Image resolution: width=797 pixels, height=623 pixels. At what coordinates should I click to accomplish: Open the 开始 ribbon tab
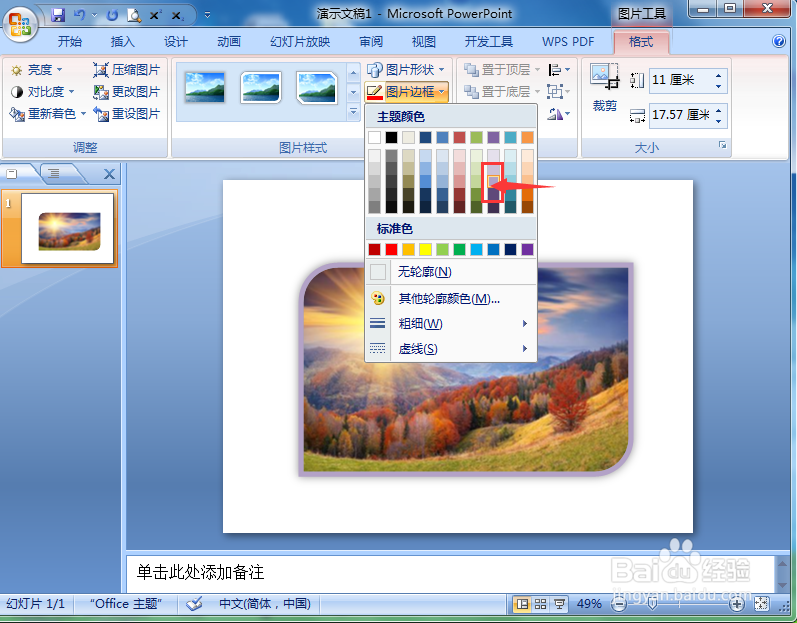70,42
